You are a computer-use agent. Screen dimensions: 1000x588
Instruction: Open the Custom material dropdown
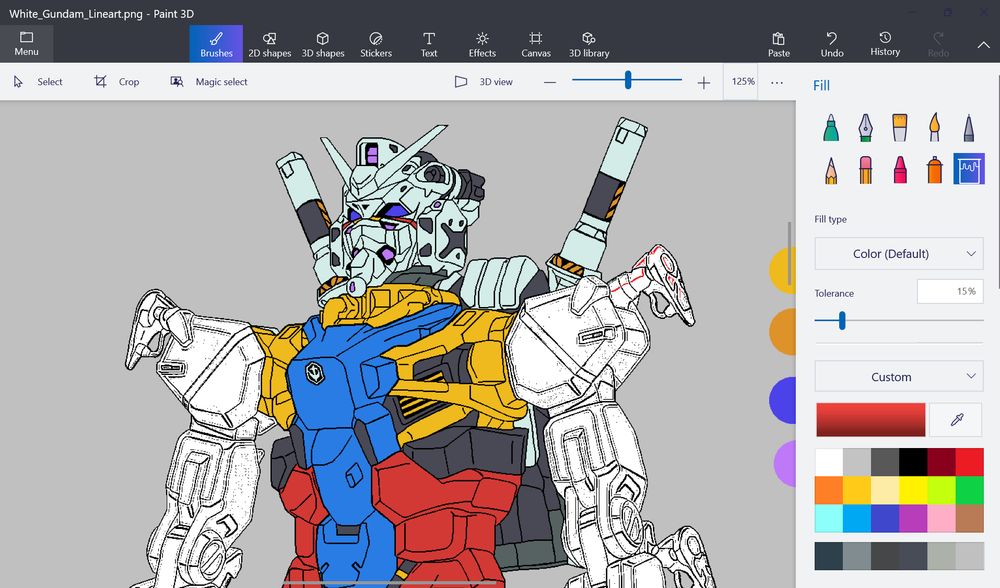pyautogui.click(x=899, y=377)
